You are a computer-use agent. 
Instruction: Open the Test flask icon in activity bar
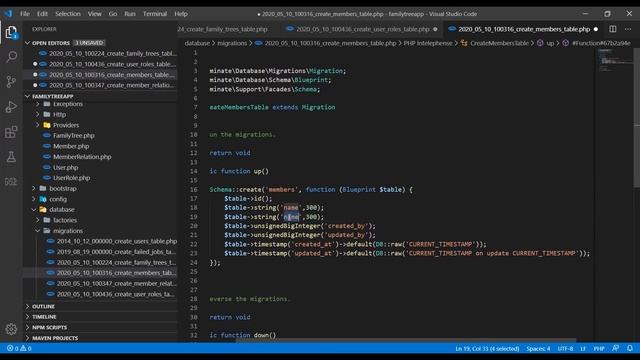pyautogui.click(x=11, y=157)
